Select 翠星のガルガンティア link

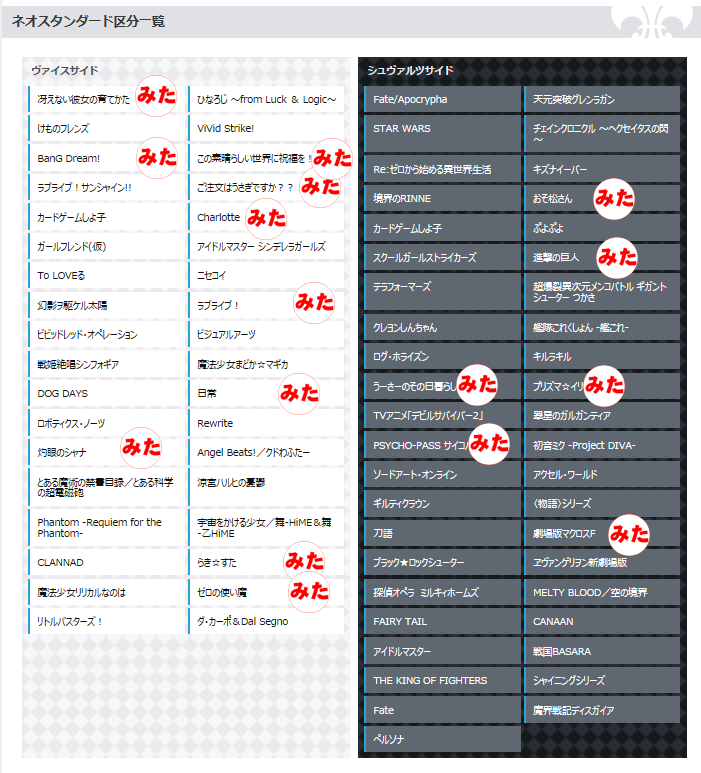(602, 416)
